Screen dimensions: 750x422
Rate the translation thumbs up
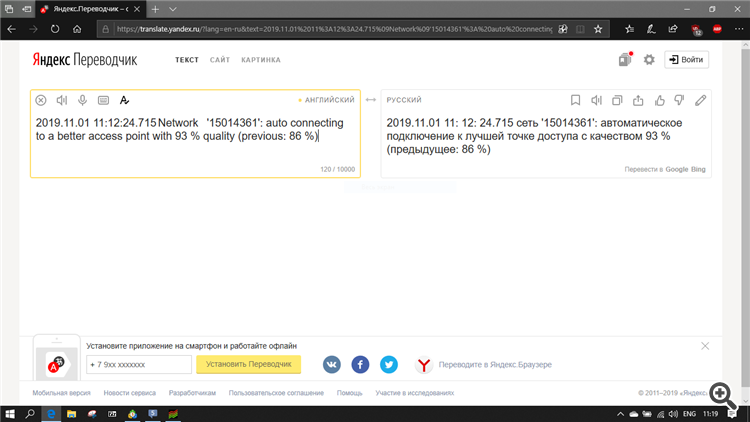coord(660,100)
